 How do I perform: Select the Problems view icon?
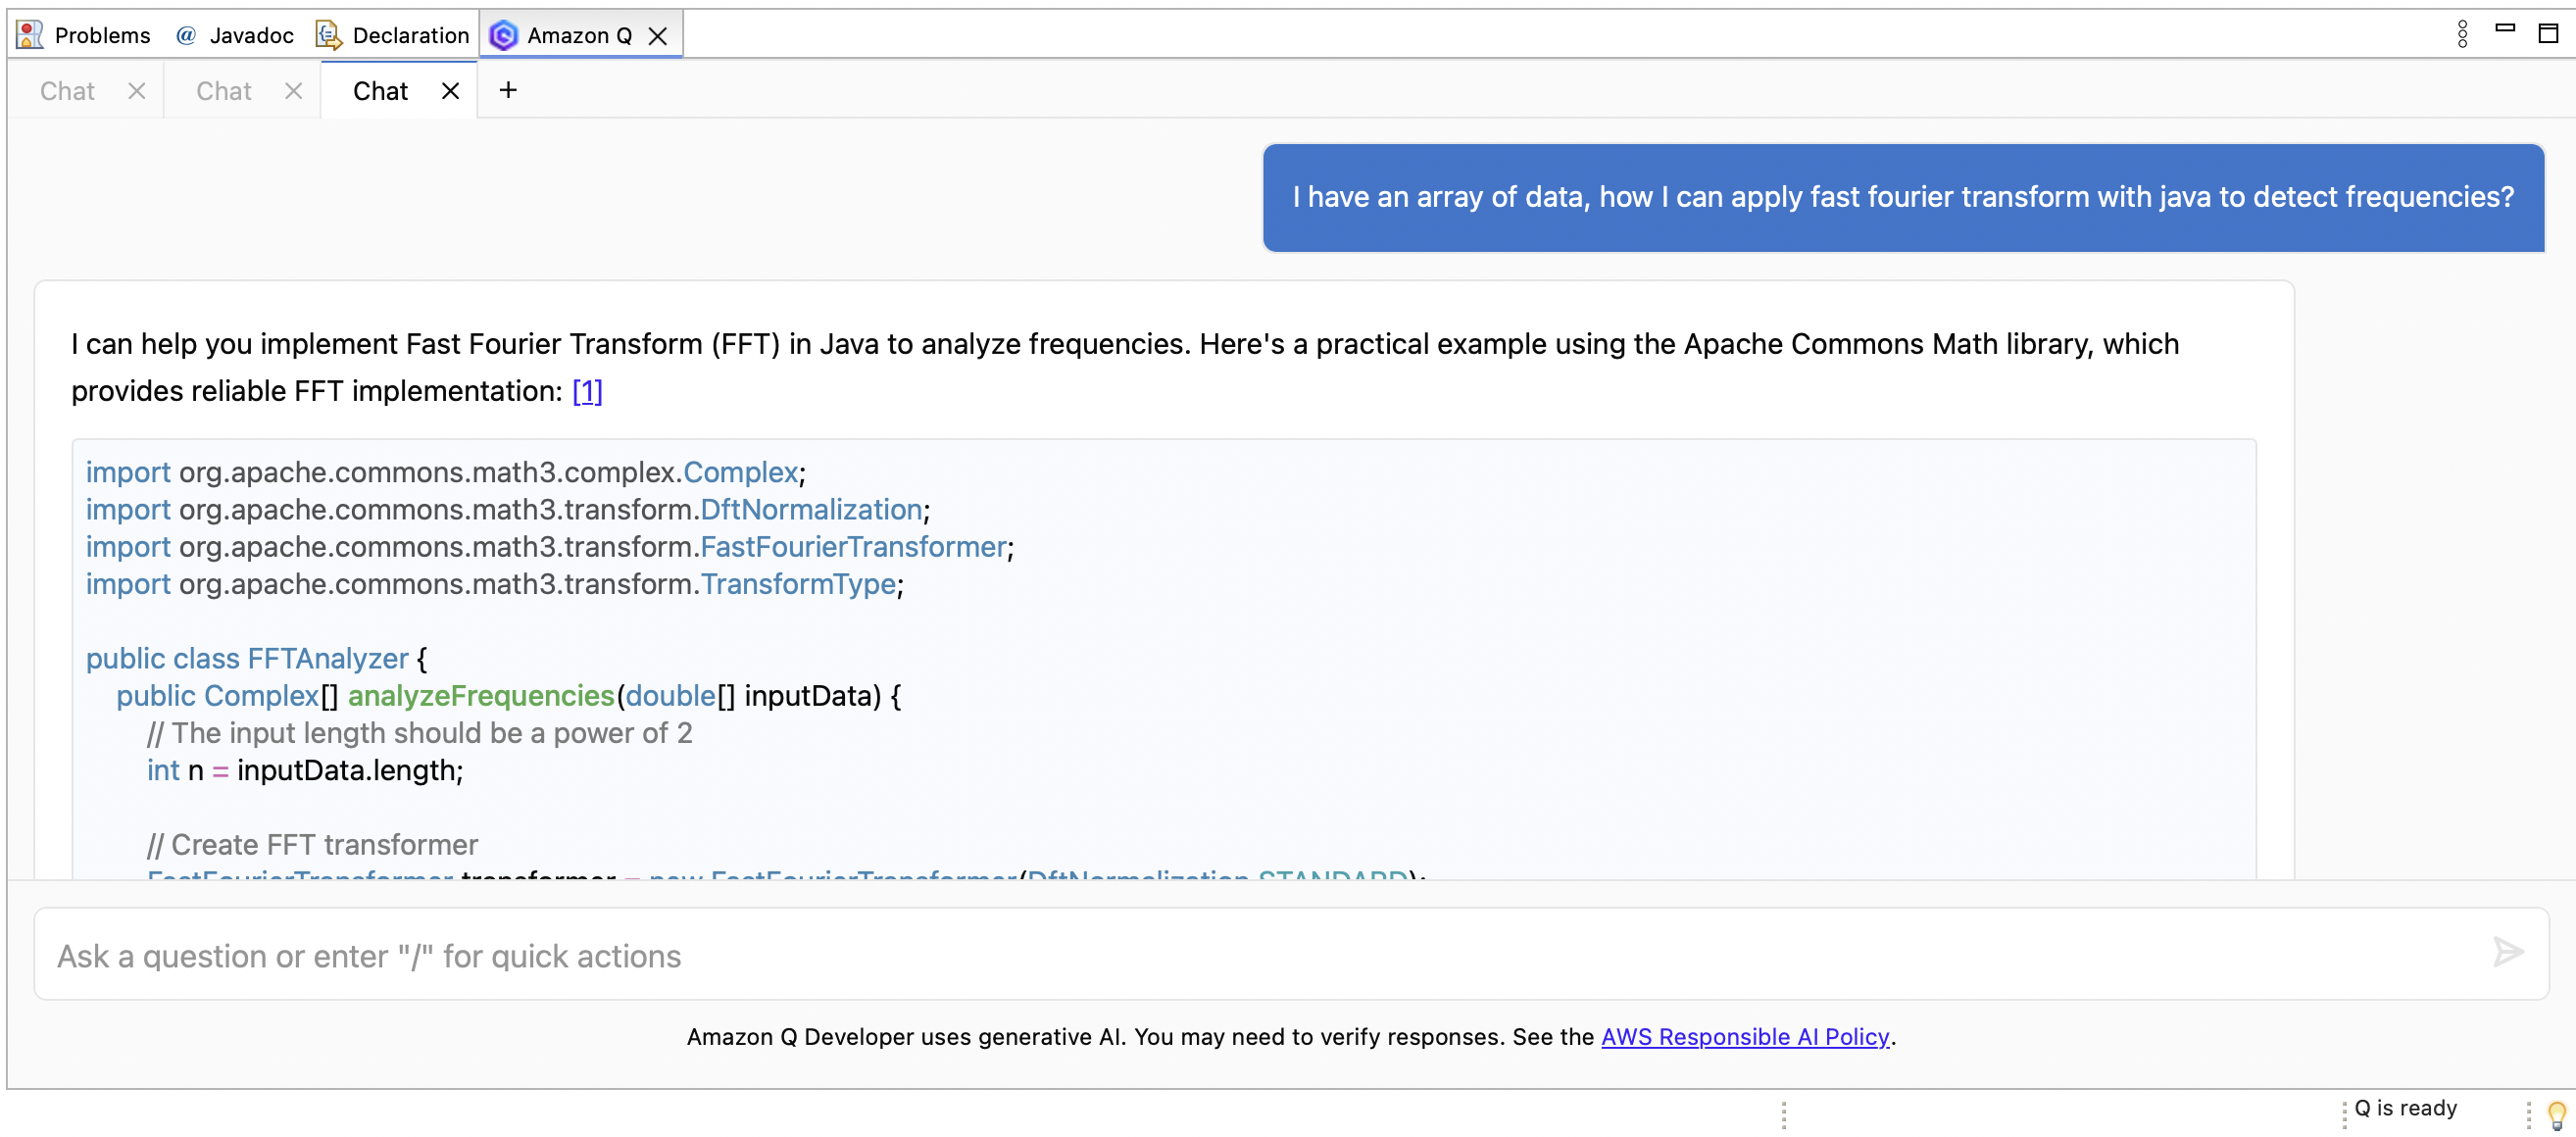click(x=29, y=33)
